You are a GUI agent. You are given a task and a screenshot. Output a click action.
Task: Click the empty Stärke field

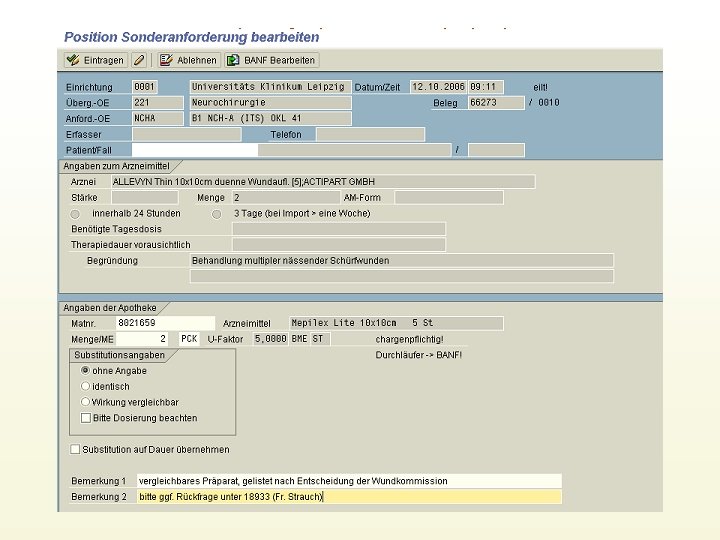pos(145,197)
